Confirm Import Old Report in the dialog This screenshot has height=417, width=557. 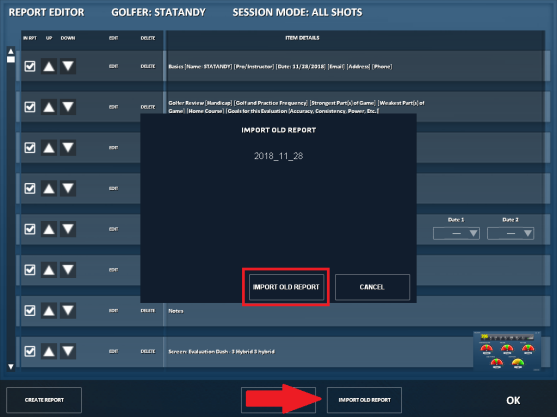pyautogui.click(x=286, y=287)
